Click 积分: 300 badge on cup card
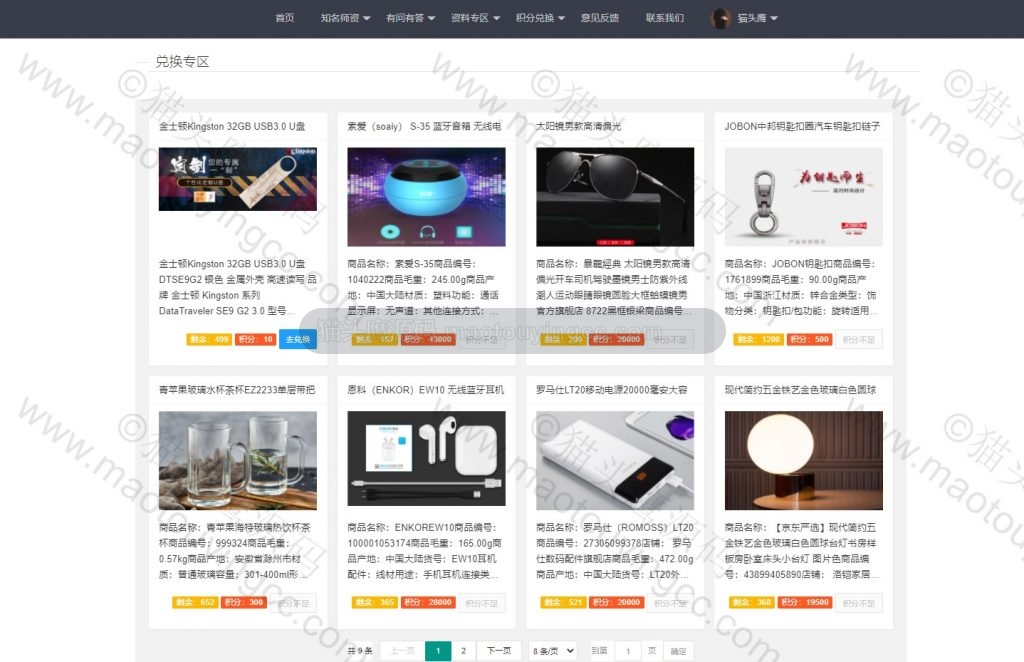The height and width of the screenshot is (662, 1024). (x=244, y=603)
